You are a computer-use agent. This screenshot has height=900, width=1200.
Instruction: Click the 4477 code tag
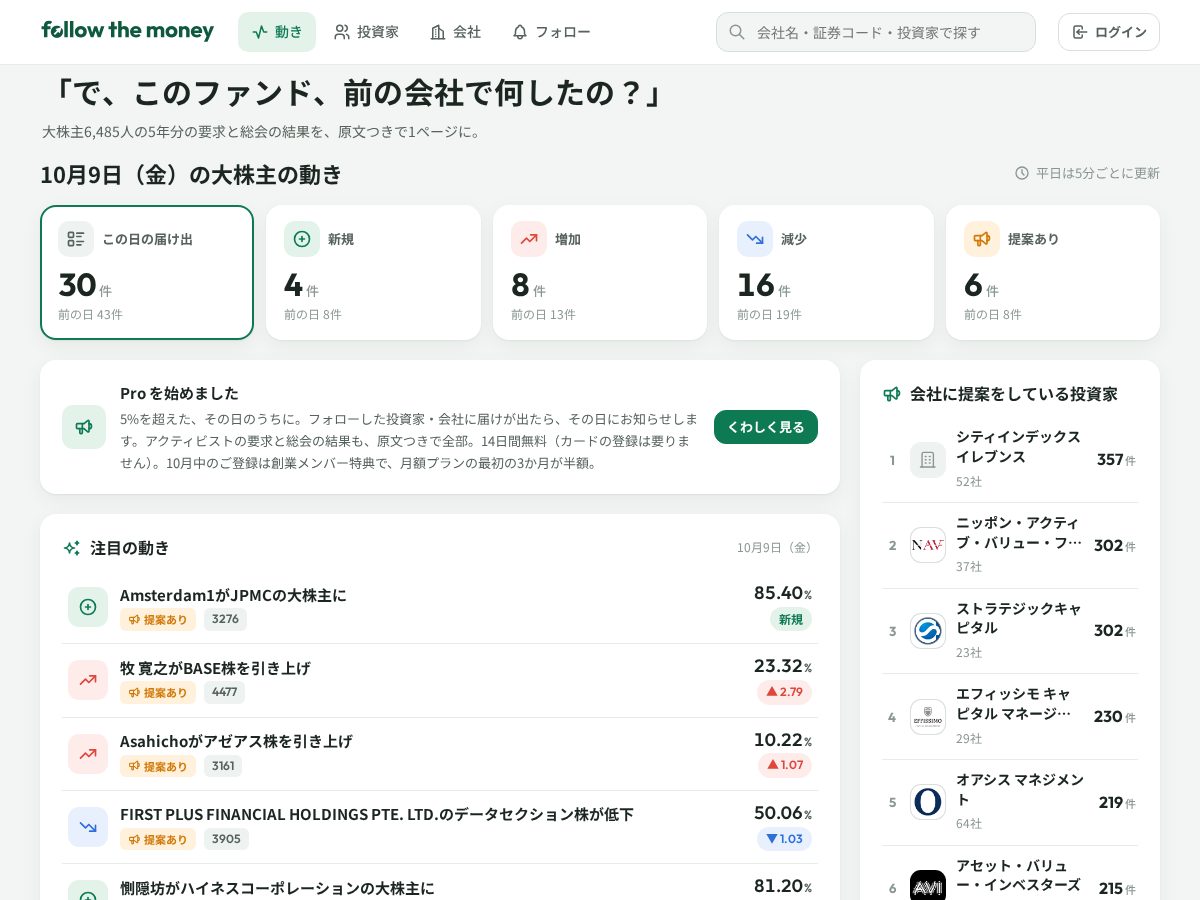tap(224, 692)
